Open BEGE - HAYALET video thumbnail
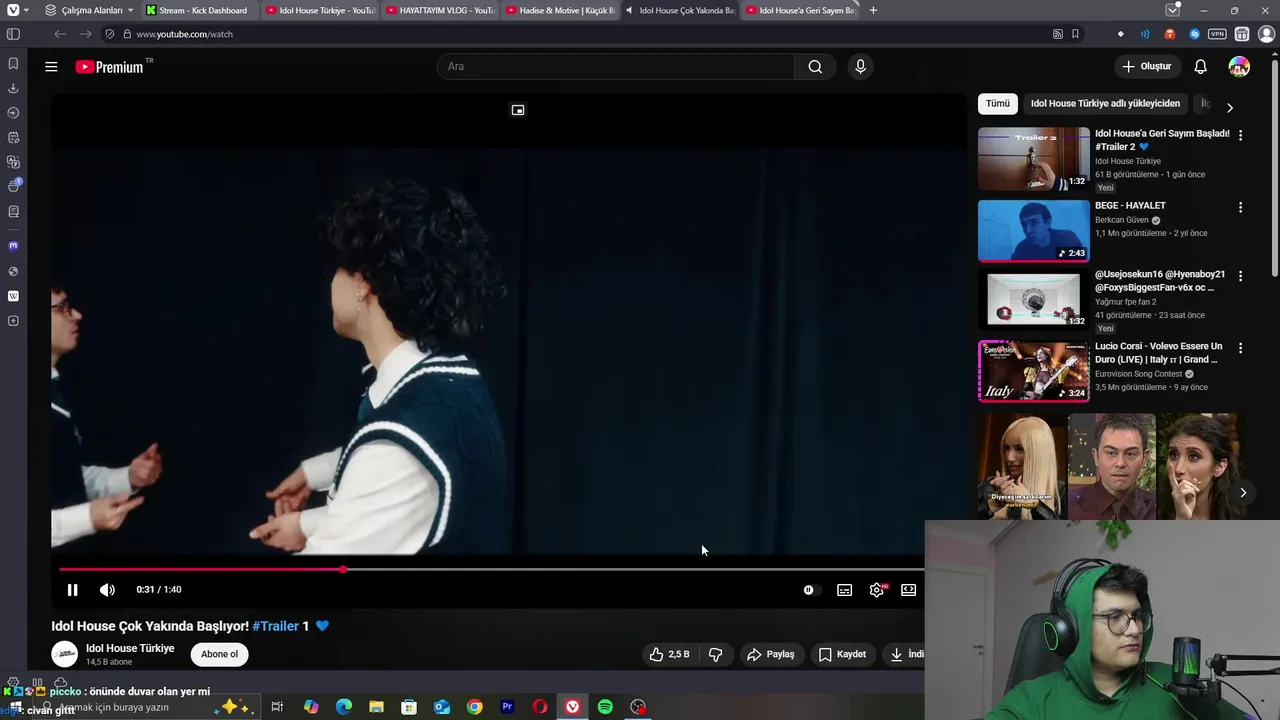Image resolution: width=1280 pixels, height=720 pixels. pyautogui.click(x=1034, y=230)
